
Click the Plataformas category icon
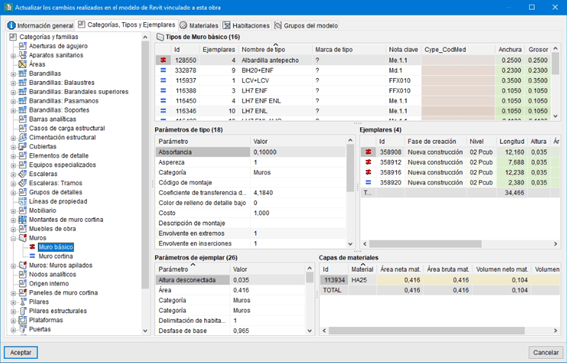click(22, 320)
